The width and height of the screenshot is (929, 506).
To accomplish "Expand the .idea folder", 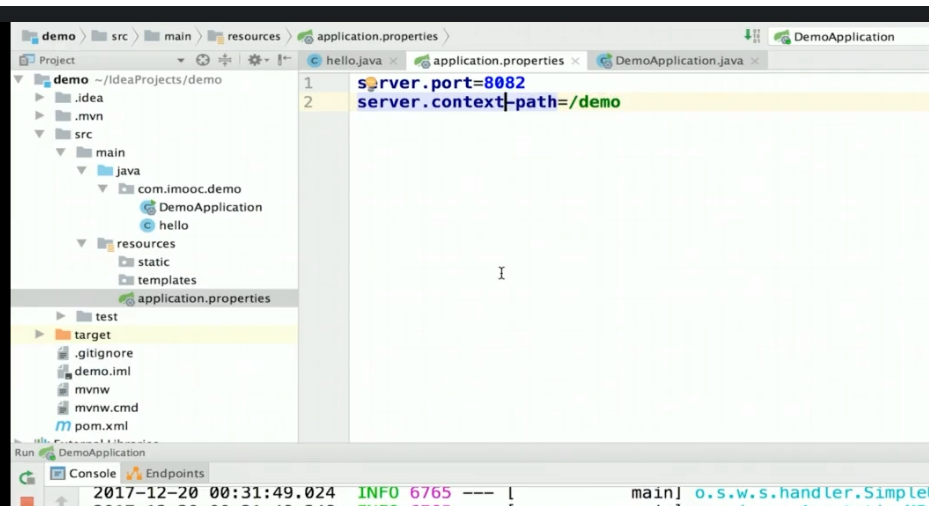I will pyautogui.click(x=39, y=98).
